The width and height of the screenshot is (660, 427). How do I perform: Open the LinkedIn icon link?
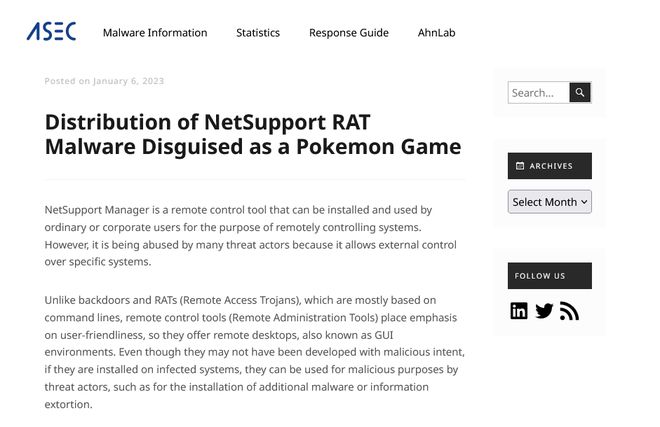pyautogui.click(x=519, y=311)
